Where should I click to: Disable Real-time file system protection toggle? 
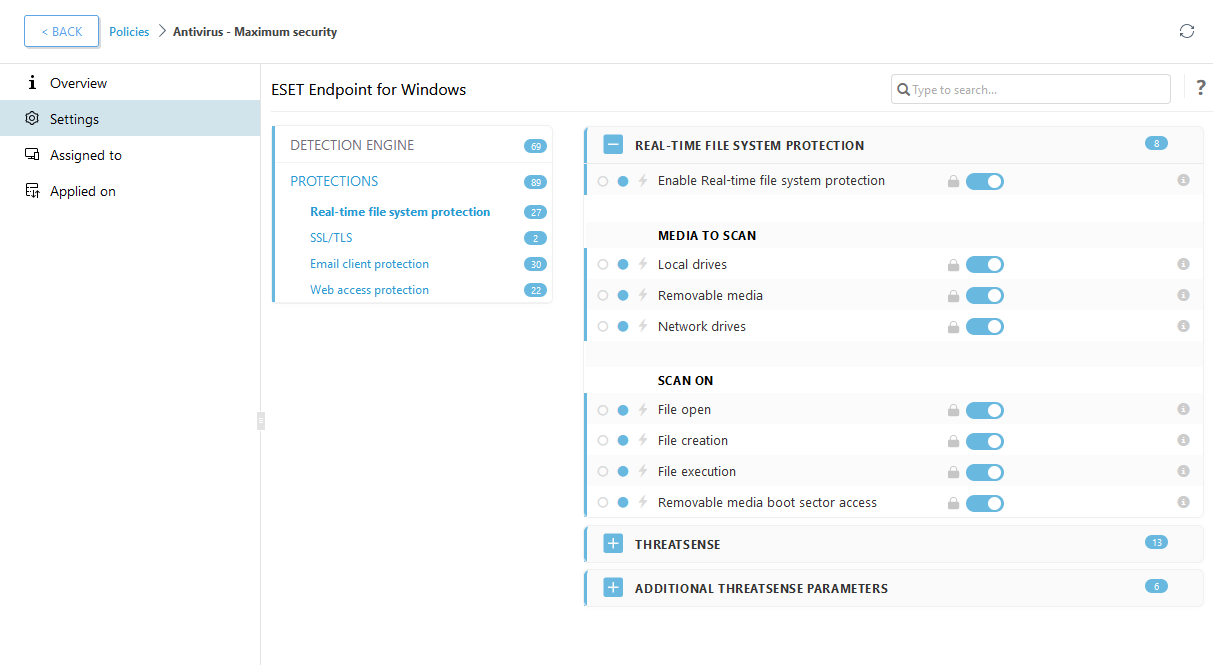(x=985, y=181)
